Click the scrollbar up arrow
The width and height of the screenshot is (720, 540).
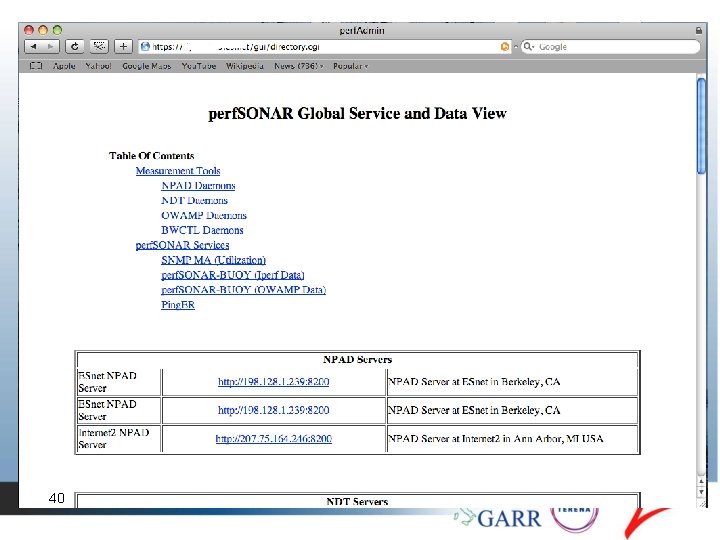click(701, 481)
